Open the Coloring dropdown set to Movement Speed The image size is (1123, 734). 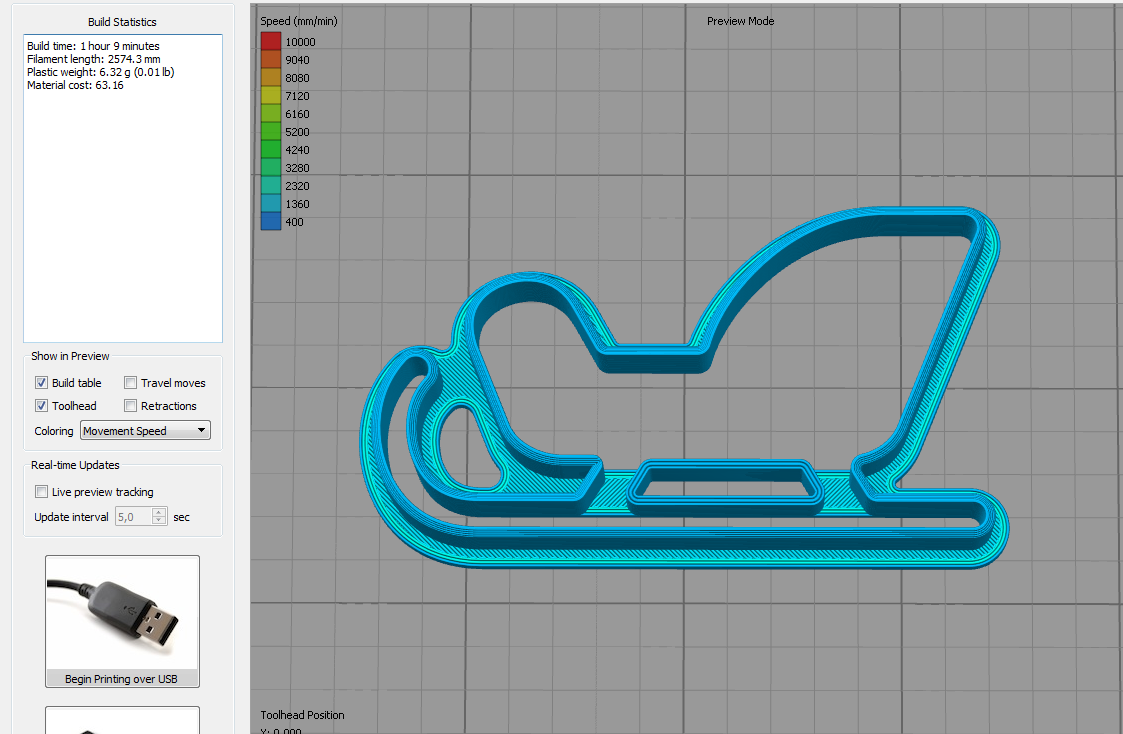pyautogui.click(x=145, y=431)
